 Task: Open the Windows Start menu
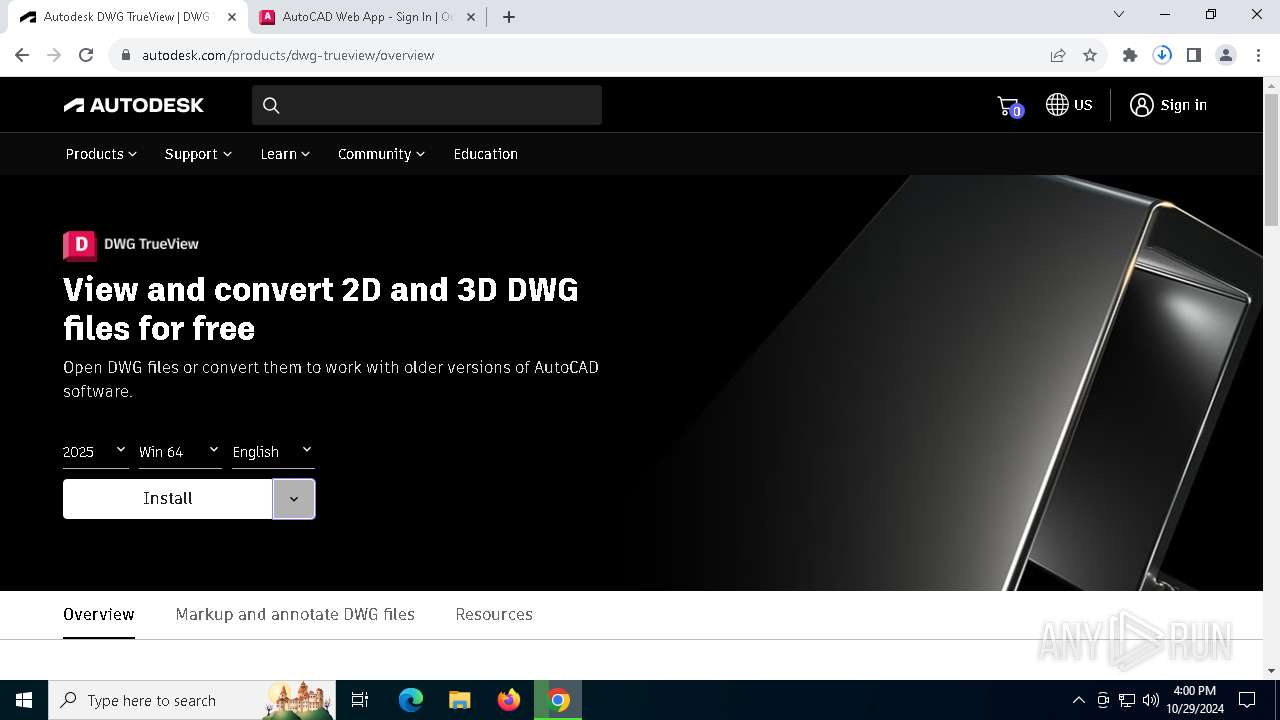click(x=24, y=700)
